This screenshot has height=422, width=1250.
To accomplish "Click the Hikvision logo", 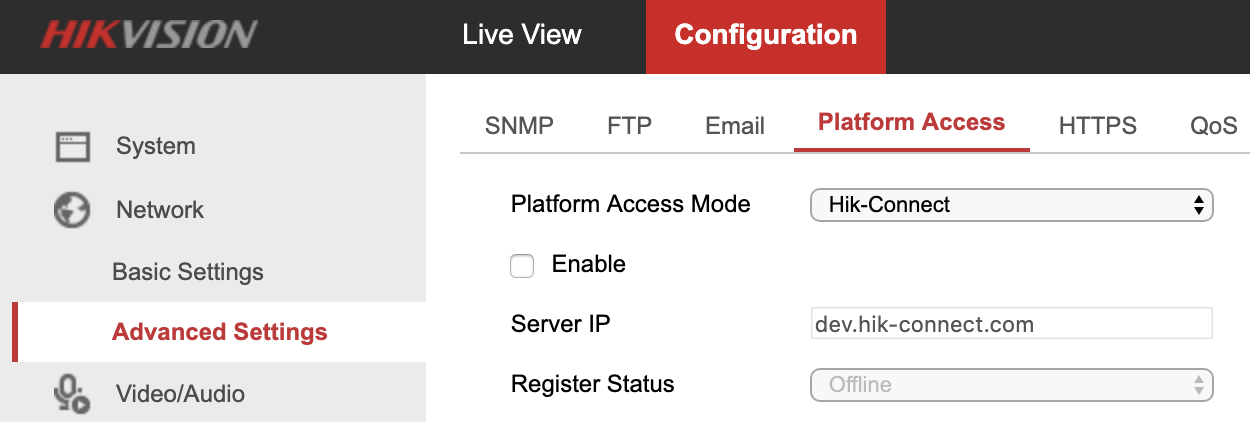I will [x=148, y=36].
